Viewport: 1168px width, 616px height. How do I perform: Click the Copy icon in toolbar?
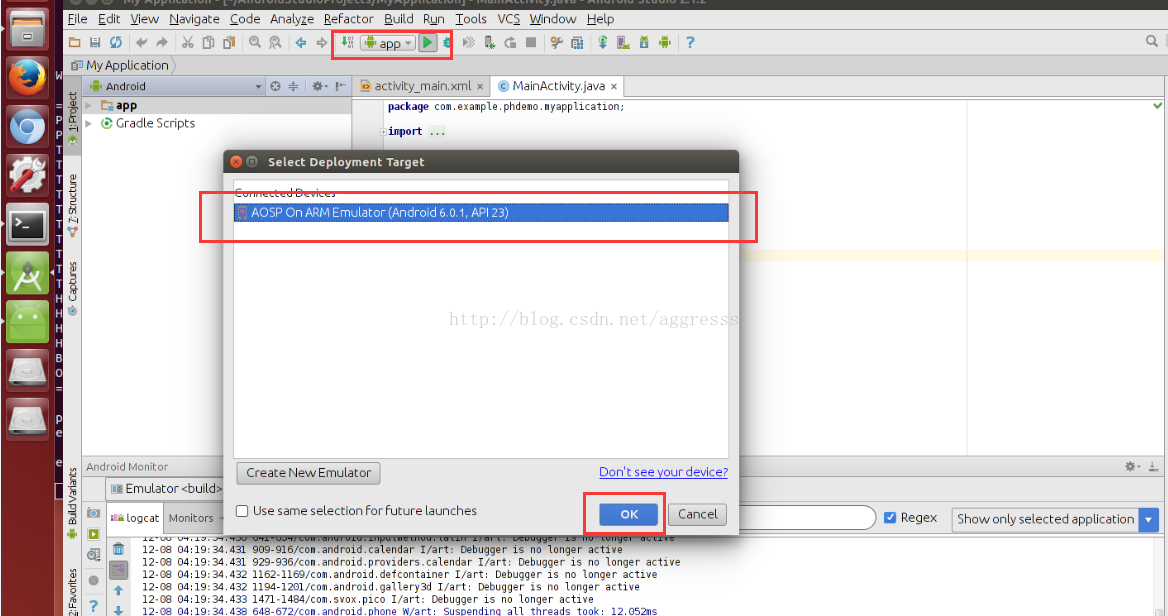209,42
